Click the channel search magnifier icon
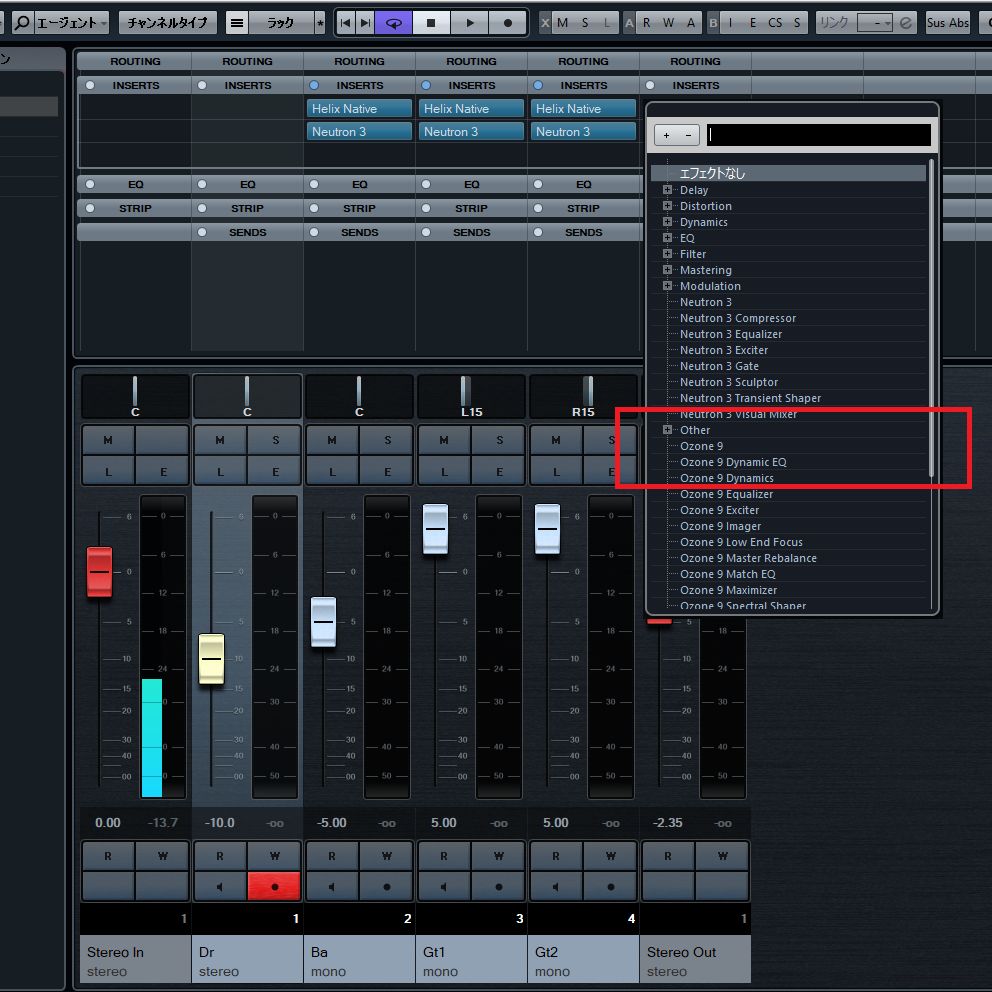The height and width of the screenshot is (992, 992). click(x=22, y=23)
